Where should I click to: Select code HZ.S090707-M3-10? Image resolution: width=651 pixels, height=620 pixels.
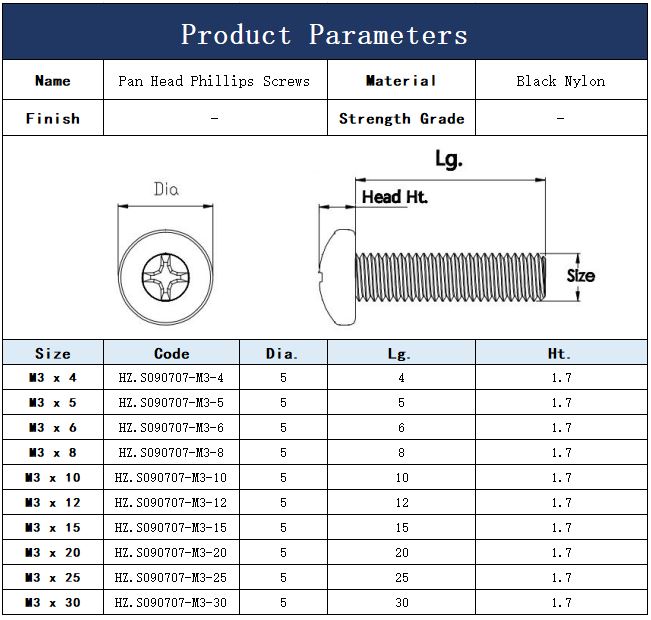pyautogui.click(x=171, y=478)
